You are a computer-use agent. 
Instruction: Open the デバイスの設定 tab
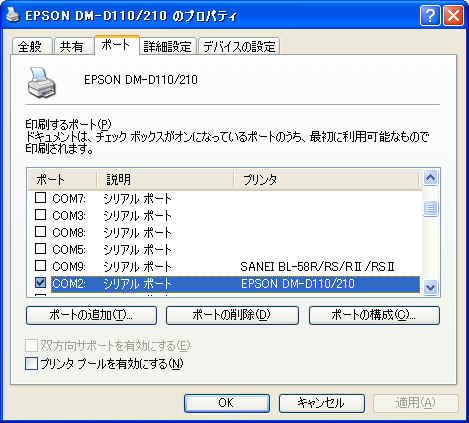point(239,46)
